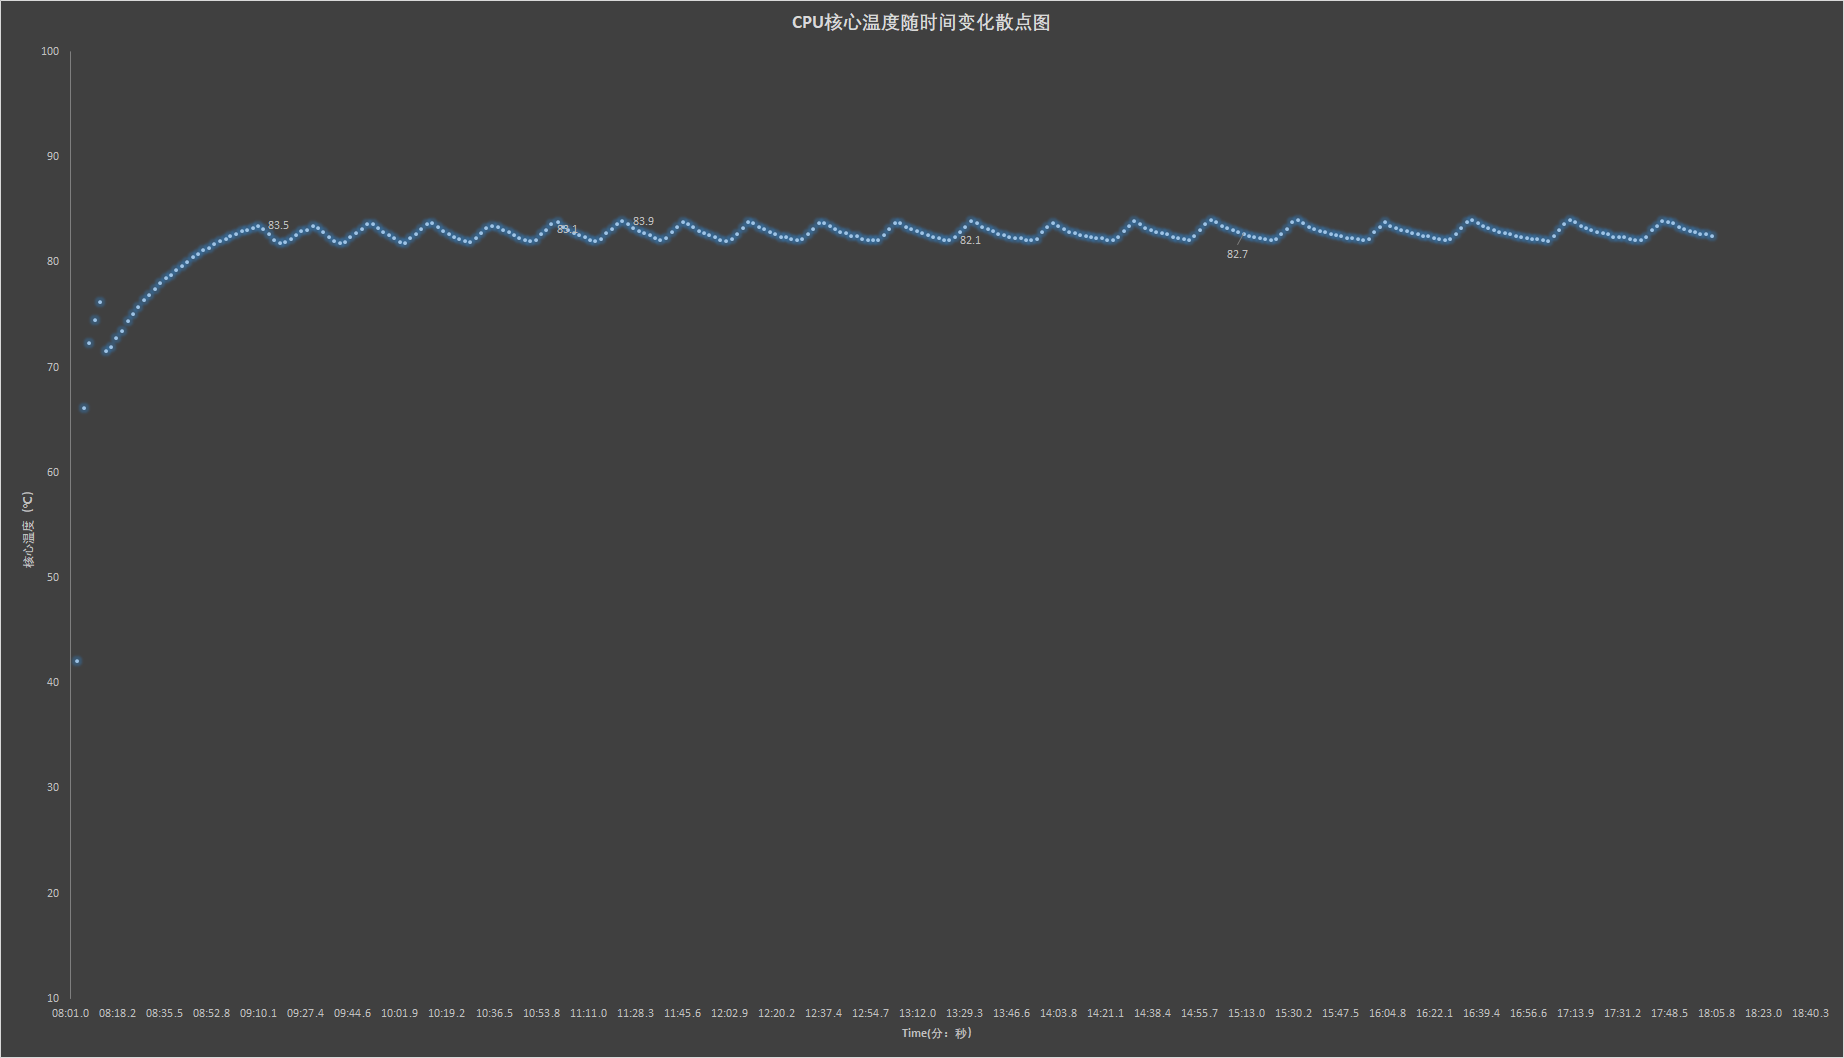Click the final data point of the series
Viewport: 1844px width, 1058px height.
(1712, 236)
